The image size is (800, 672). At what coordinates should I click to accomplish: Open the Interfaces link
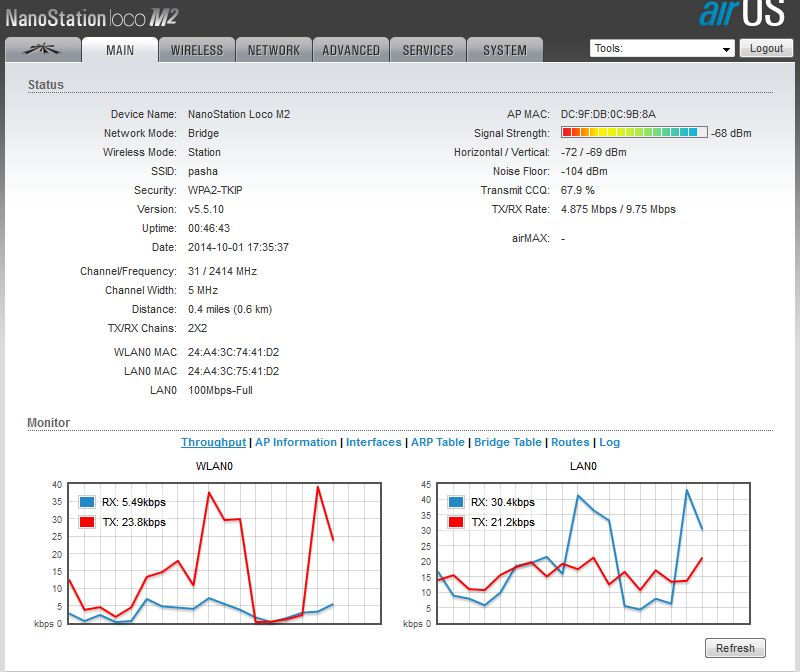374,442
